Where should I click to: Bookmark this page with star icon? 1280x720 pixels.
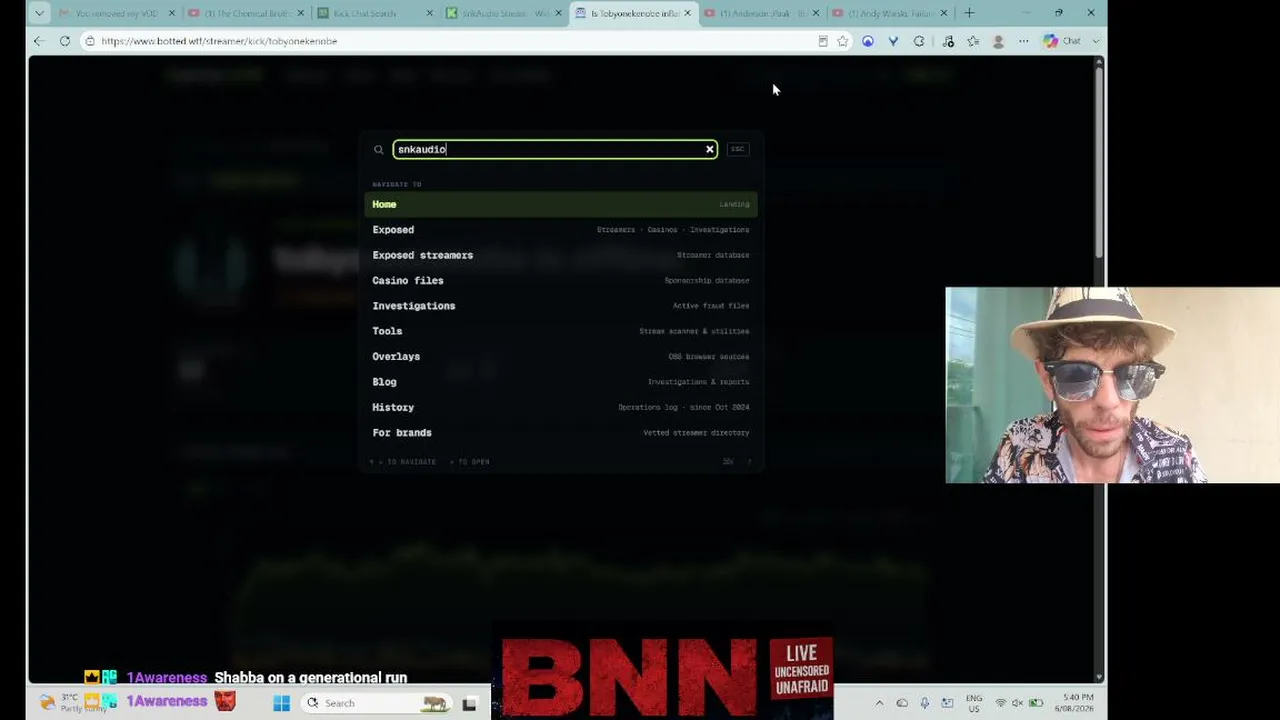coord(843,41)
